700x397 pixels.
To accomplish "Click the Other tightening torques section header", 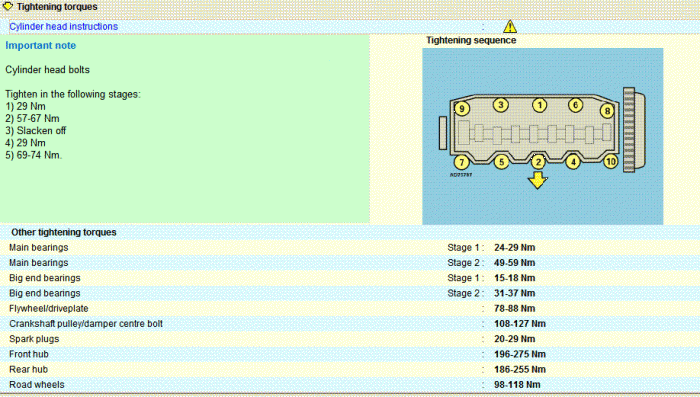I will pos(64,232).
